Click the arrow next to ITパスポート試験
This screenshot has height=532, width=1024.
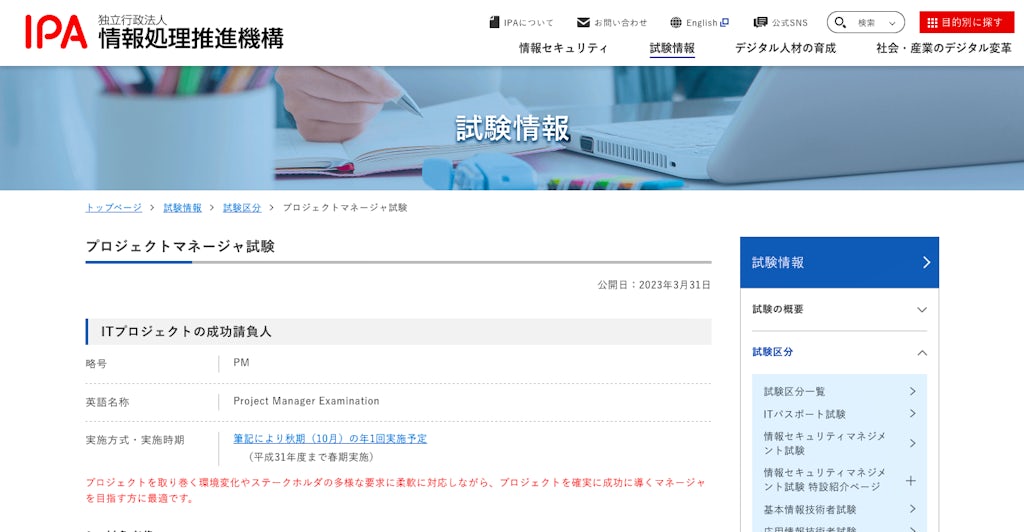coord(912,414)
